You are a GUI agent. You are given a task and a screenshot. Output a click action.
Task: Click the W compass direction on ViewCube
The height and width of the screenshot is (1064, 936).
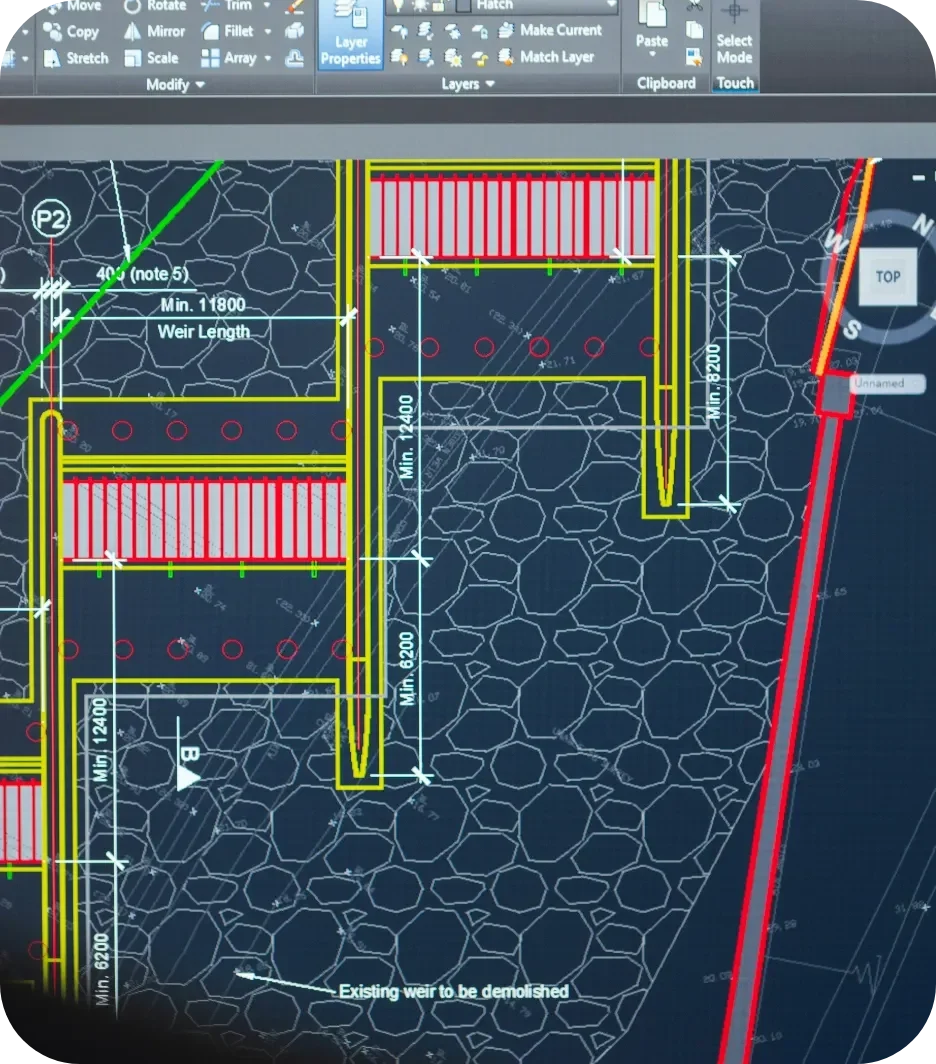tap(833, 240)
